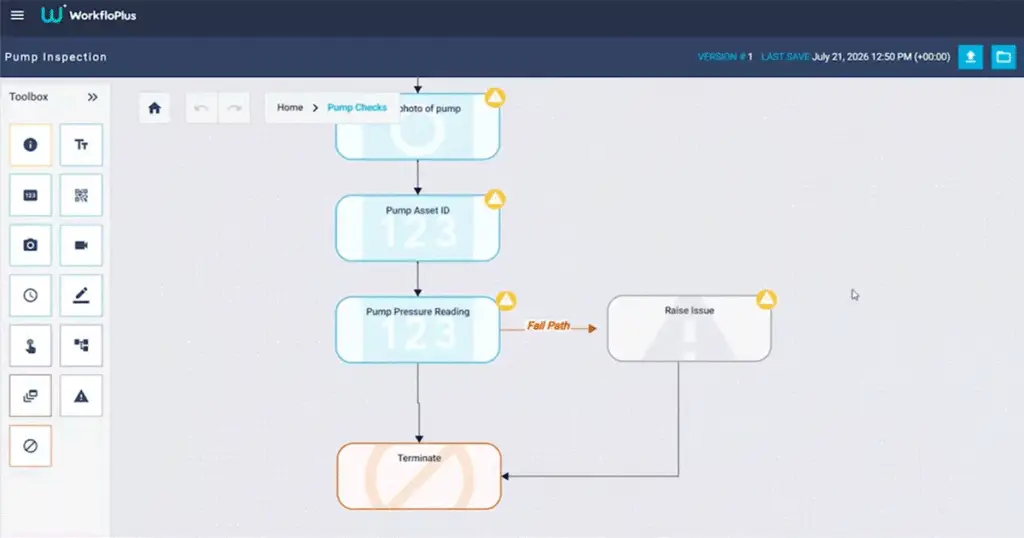The height and width of the screenshot is (538, 1024).
Task: Select the Date/time clock tool
Action: (x=30, y=296)
